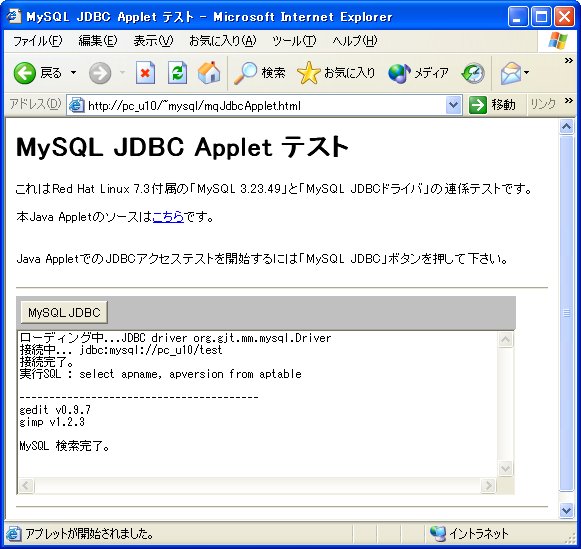Click the green Back arrow icon
Image resolution: width=581 pixels, height=549 pixels.
24,73
